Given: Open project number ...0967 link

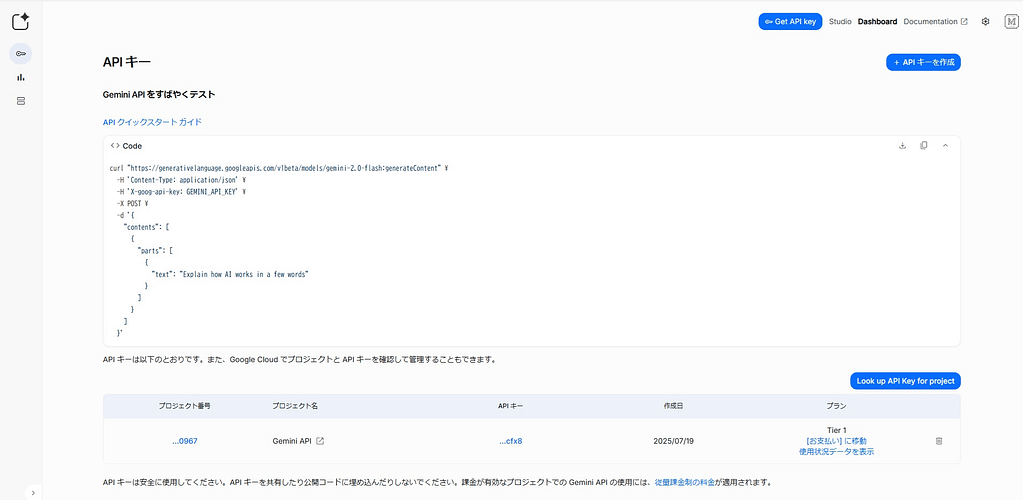Looking at the screenshot, I should pyautogui.click(x=185, y=441).
